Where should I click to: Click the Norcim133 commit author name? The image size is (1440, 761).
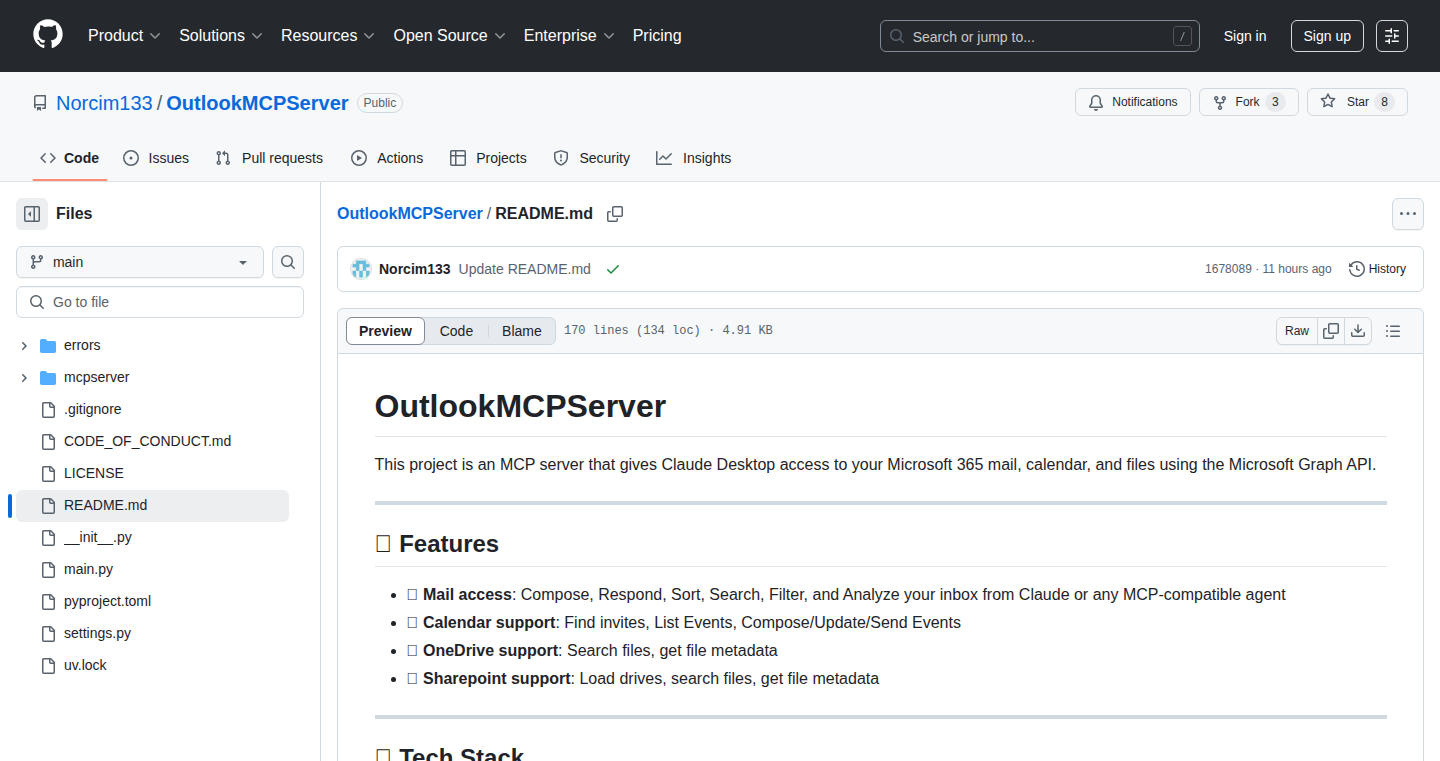pos(415,269)
